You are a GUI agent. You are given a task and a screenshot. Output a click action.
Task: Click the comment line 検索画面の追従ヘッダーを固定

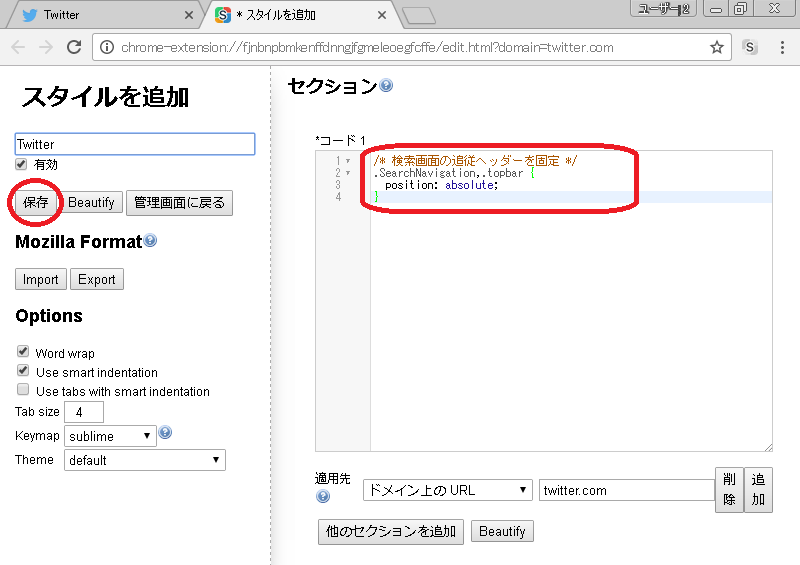(x=475, y=161)
